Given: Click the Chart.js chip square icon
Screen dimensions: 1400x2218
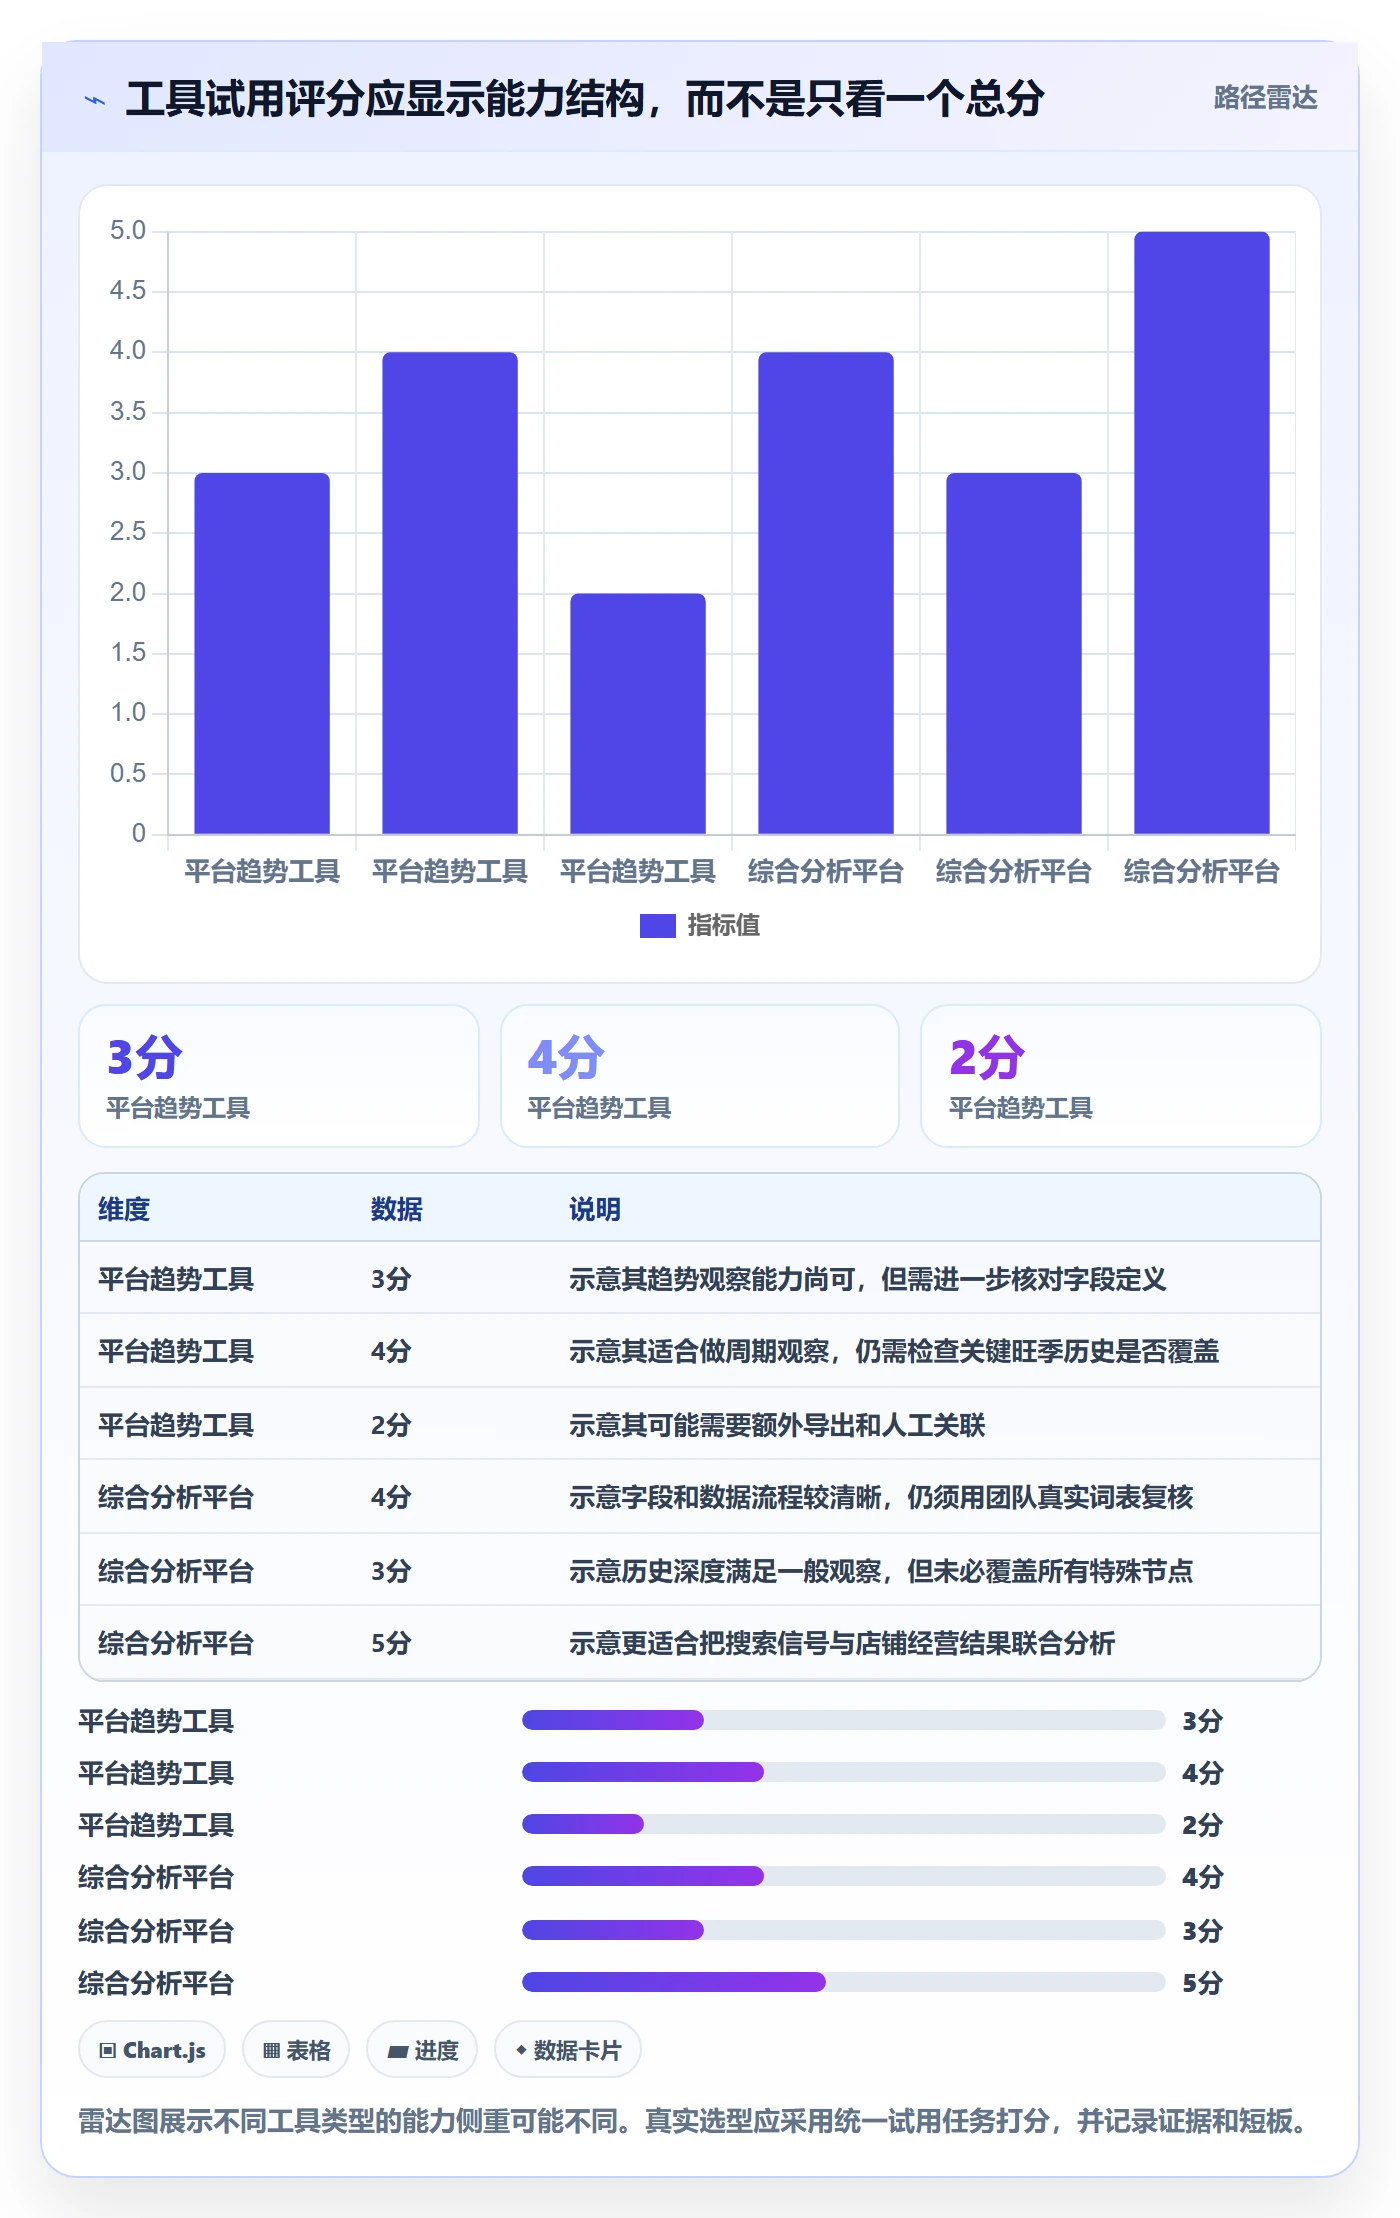Looking at the screenshot, I should pyautogui.click(x=108, y=2051).
